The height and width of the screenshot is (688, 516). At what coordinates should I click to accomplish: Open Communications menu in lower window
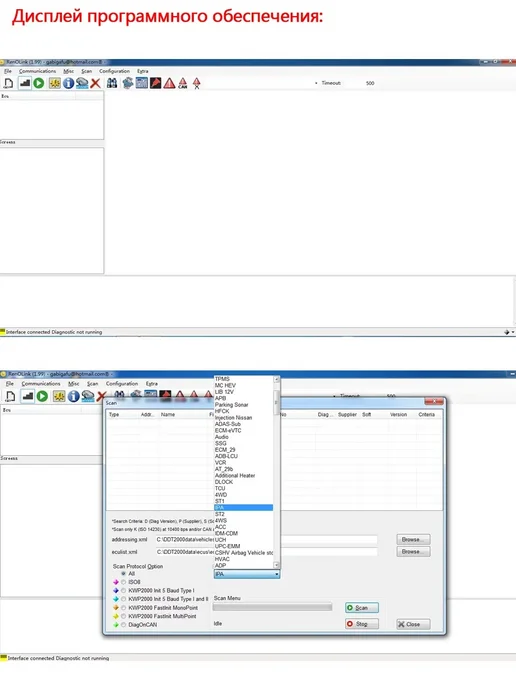click(41, 383)
